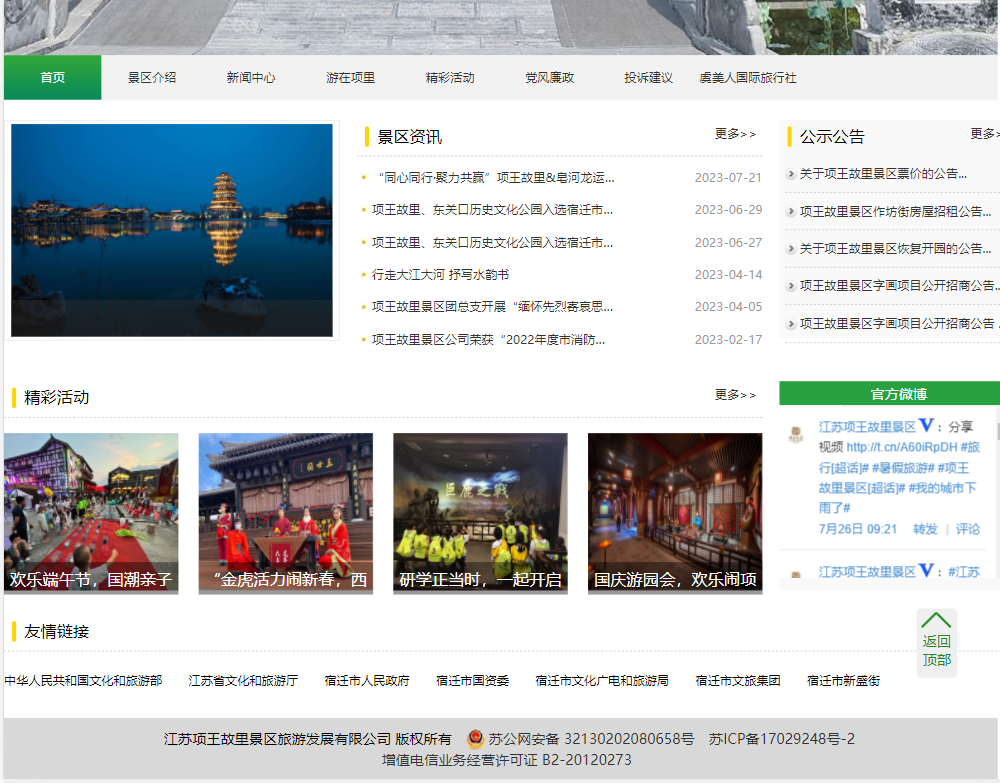The width and height of the screenshot is (1000, 783).
Task: Open 国庆游园会 activity thumbnail
Action: pos(675,513)
